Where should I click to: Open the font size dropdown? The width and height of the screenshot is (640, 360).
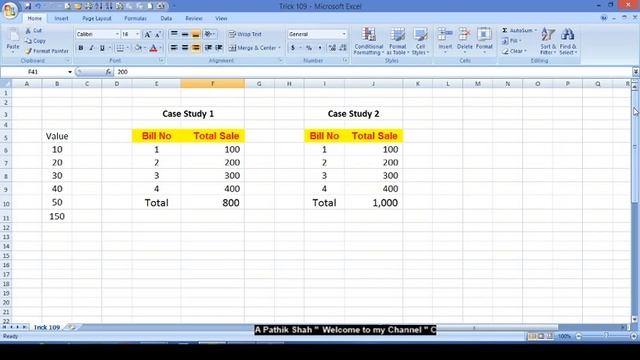(138, 34)
